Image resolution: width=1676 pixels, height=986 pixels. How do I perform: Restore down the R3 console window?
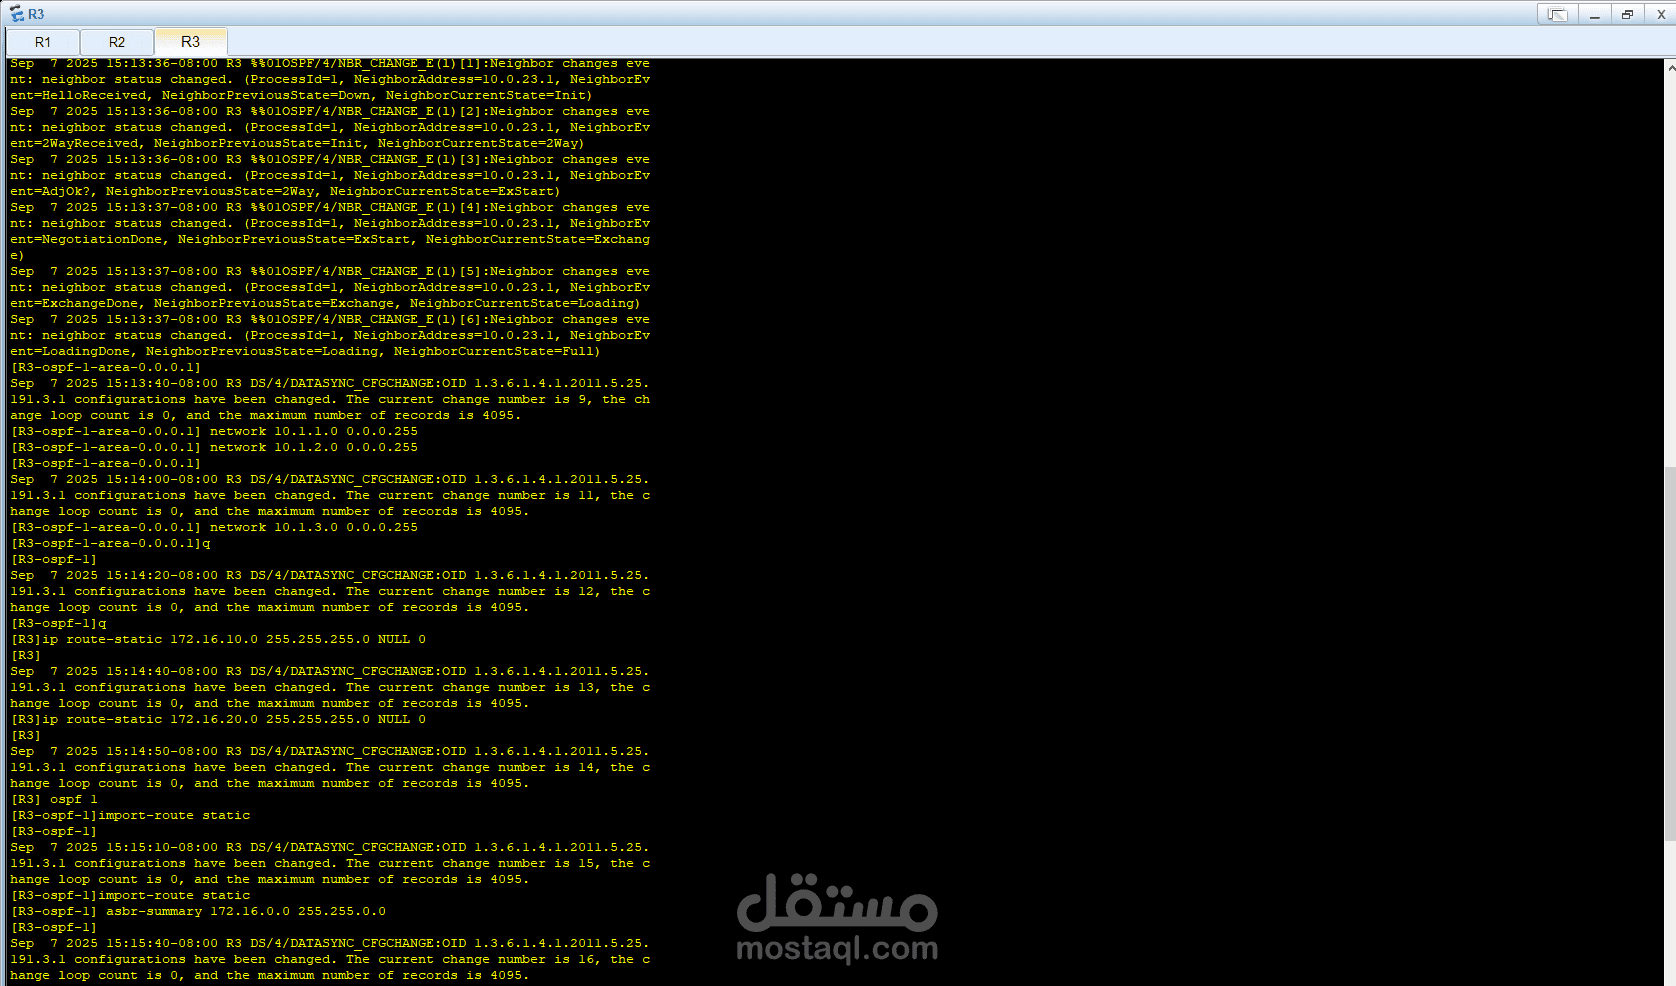click(1627, 14)
